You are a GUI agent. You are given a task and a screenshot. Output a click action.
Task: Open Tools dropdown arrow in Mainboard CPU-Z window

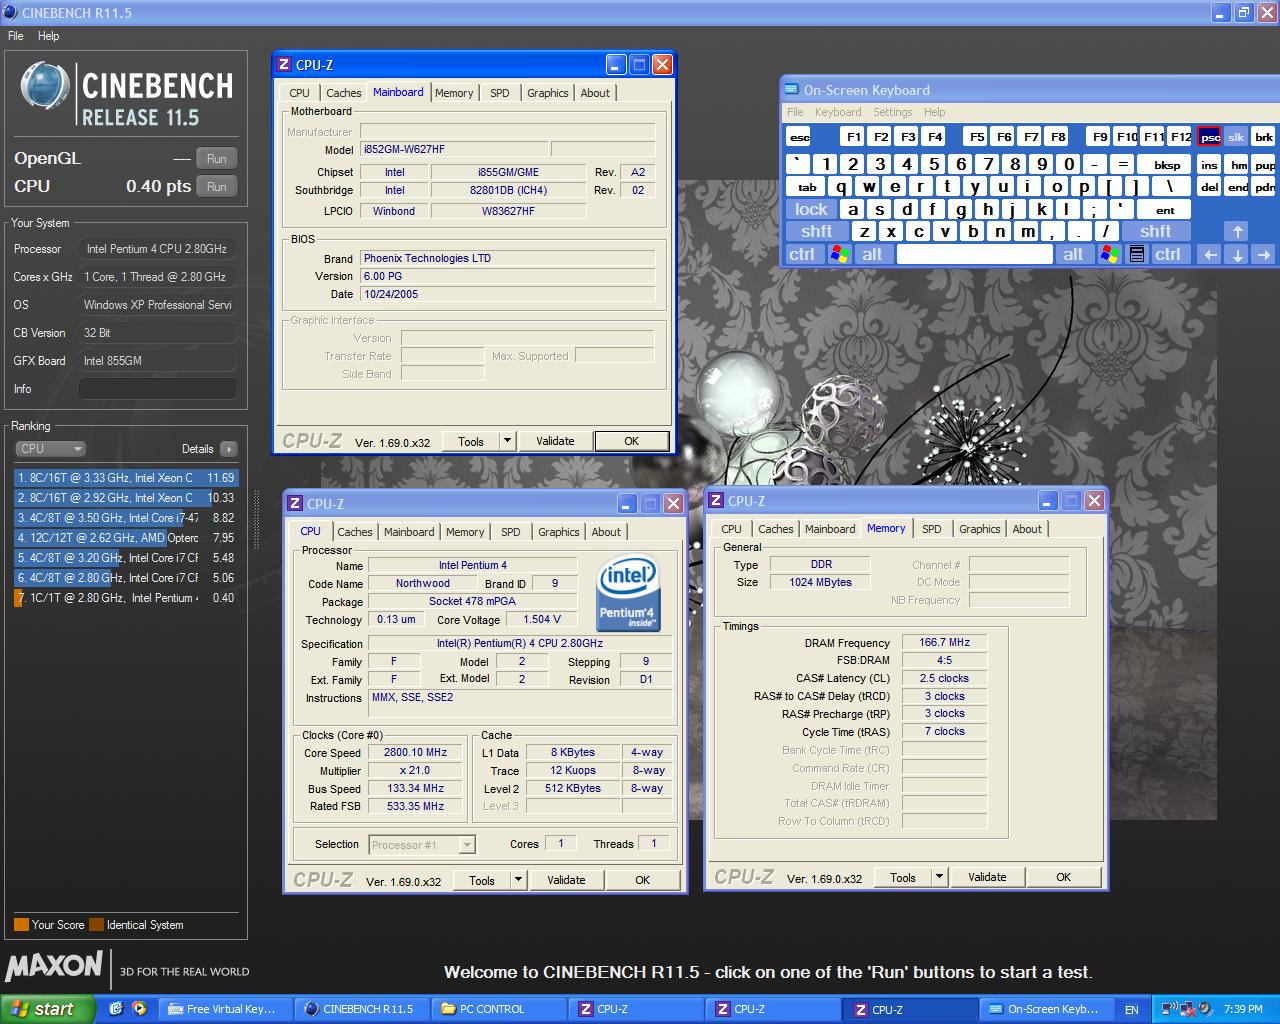[507, 441]
